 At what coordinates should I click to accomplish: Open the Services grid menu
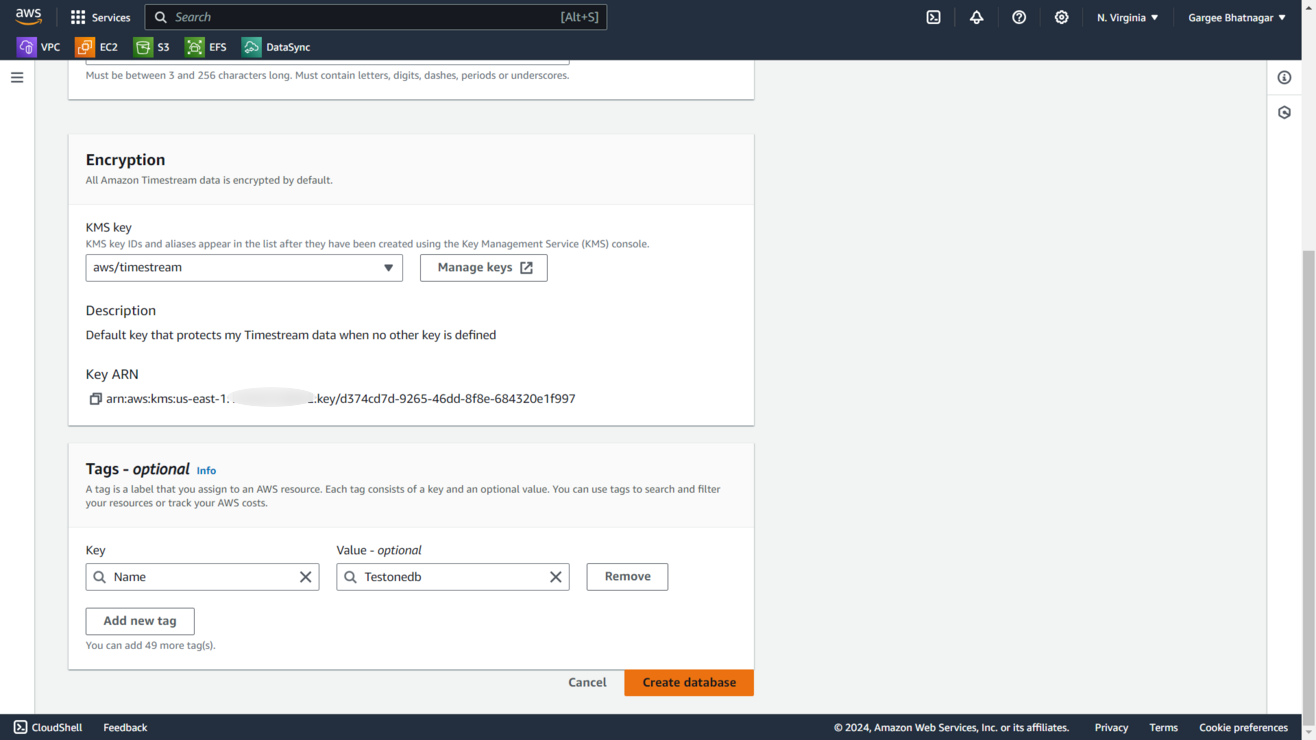[x=100, y=17]
